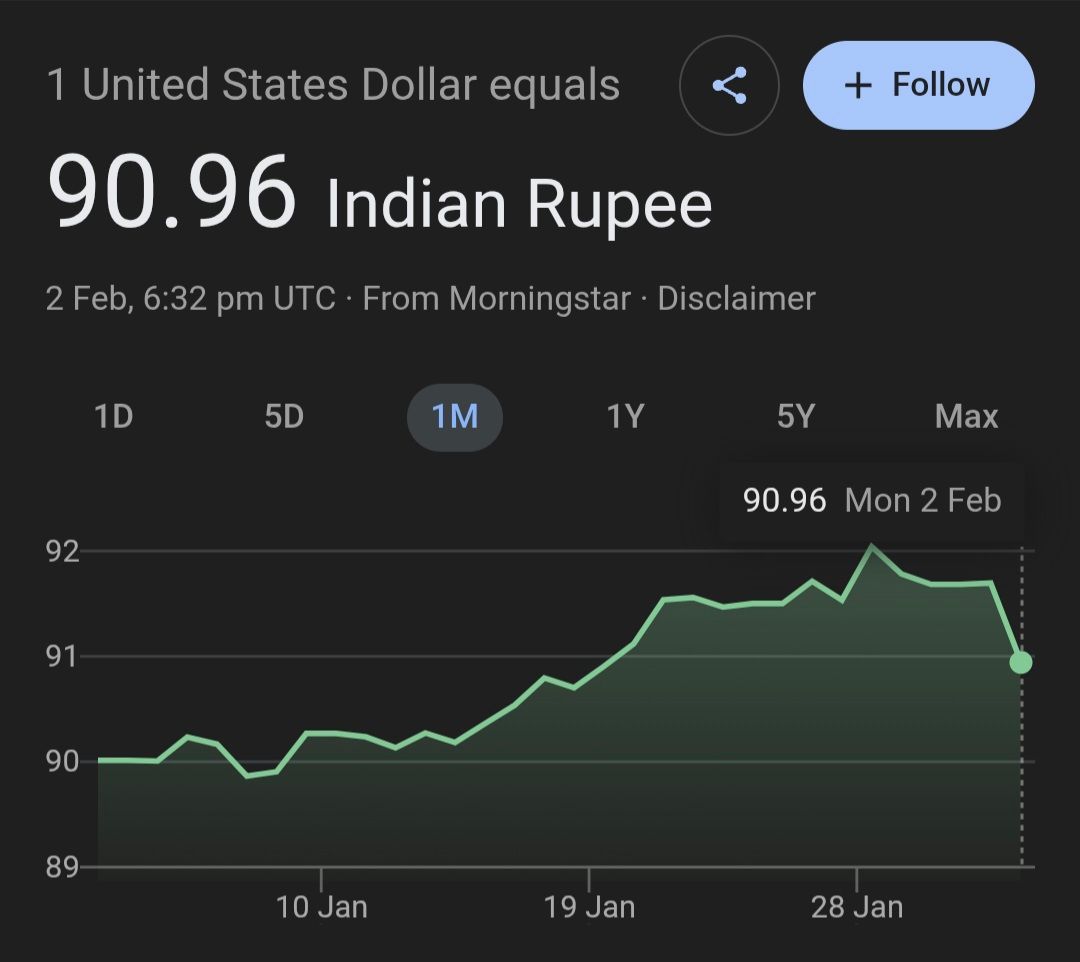
Task: Choose the 1M range tab
Action: tap(455, 416)
